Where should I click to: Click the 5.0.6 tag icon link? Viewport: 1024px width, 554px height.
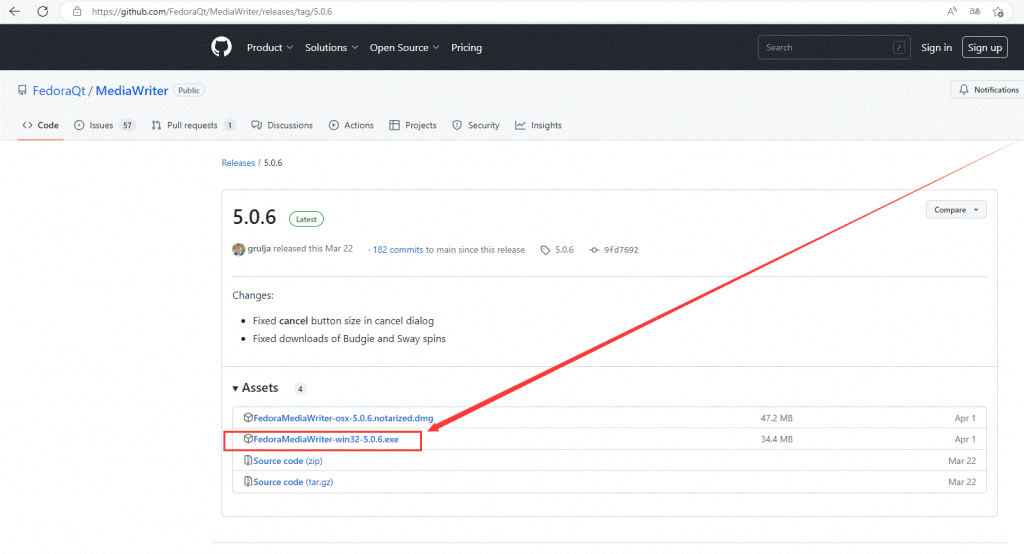(558, 249)
